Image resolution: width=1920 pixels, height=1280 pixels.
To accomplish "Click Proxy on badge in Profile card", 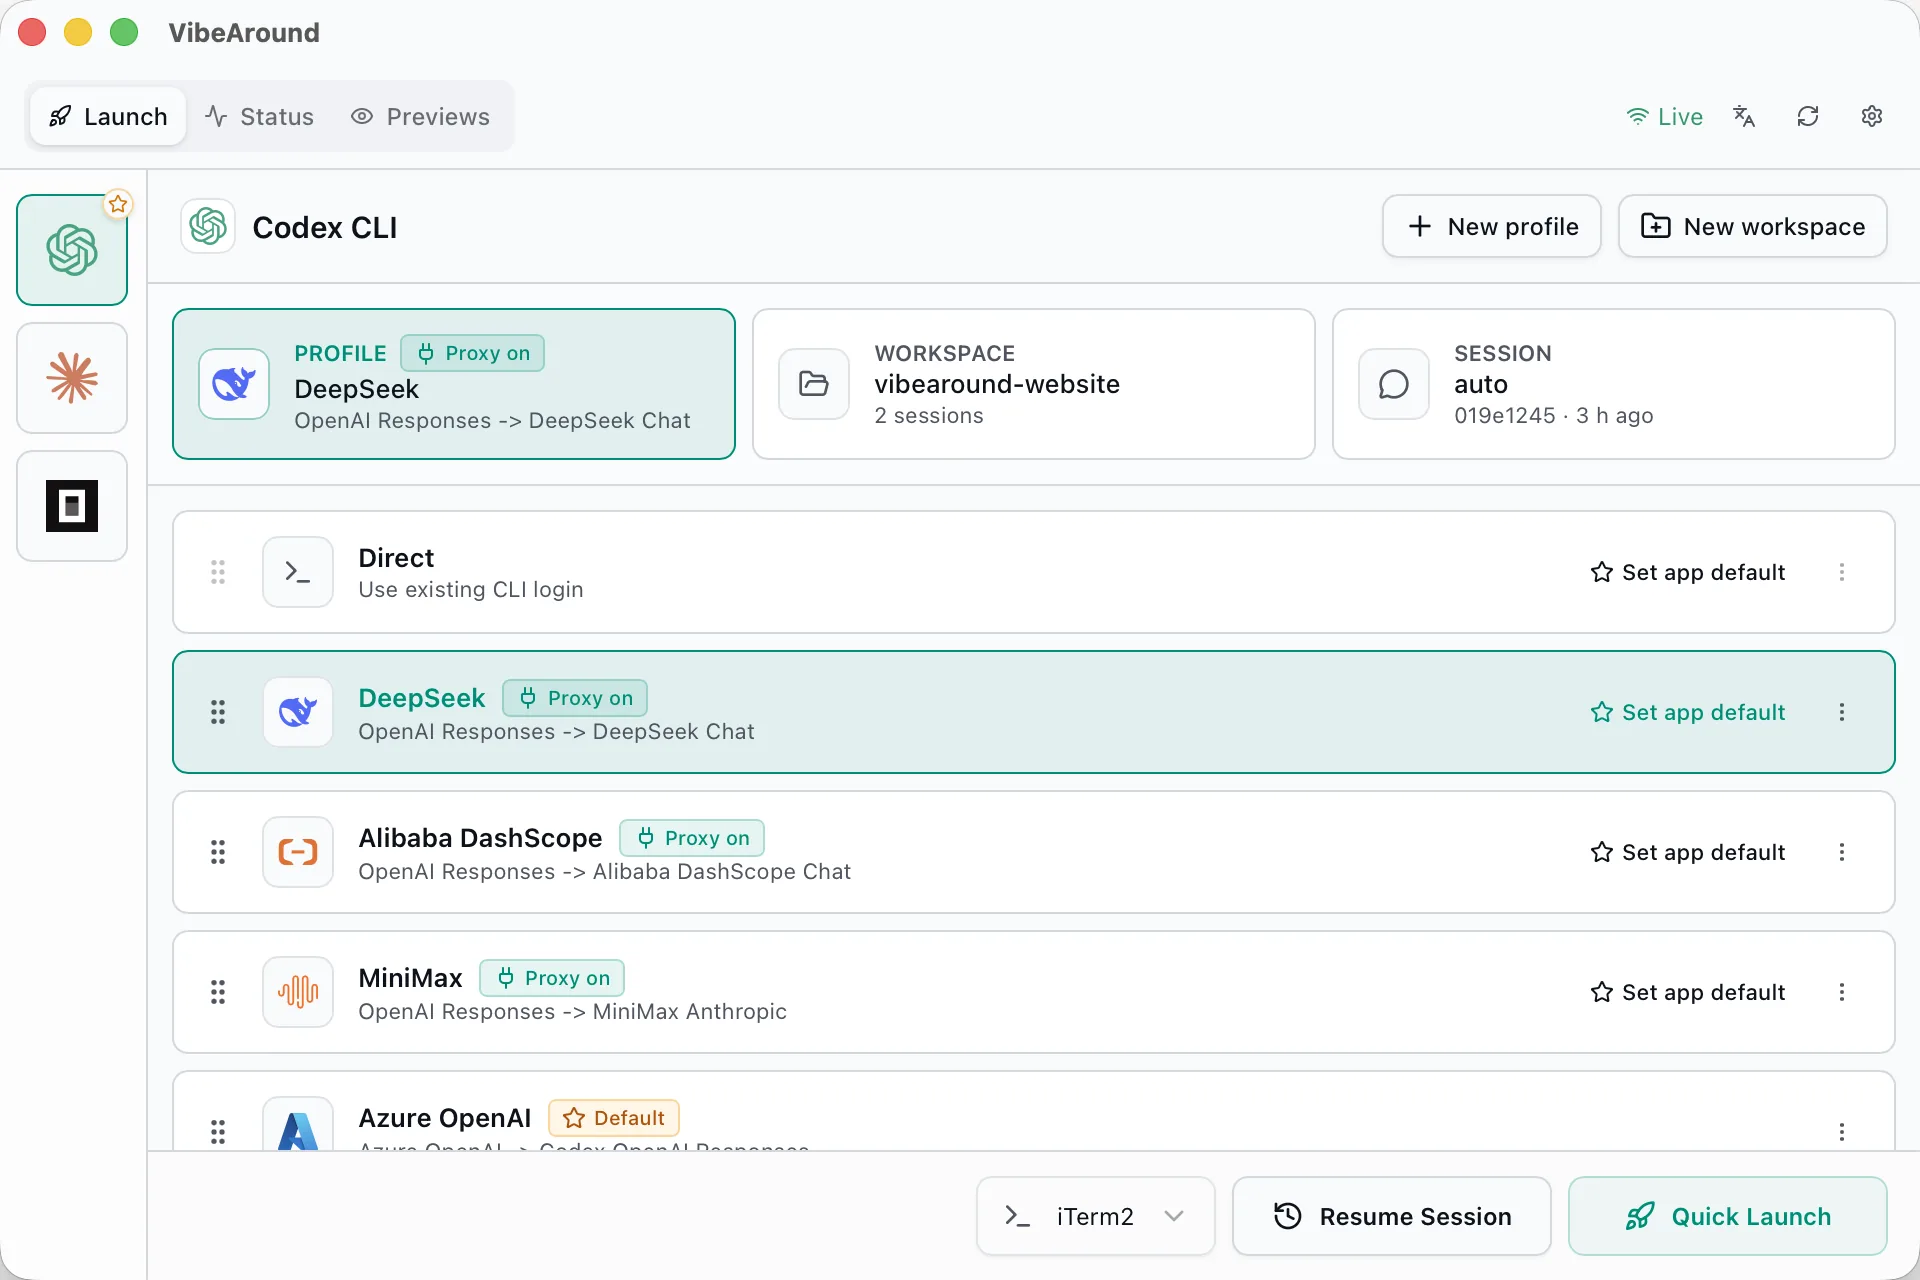I will tap(473, 353).
